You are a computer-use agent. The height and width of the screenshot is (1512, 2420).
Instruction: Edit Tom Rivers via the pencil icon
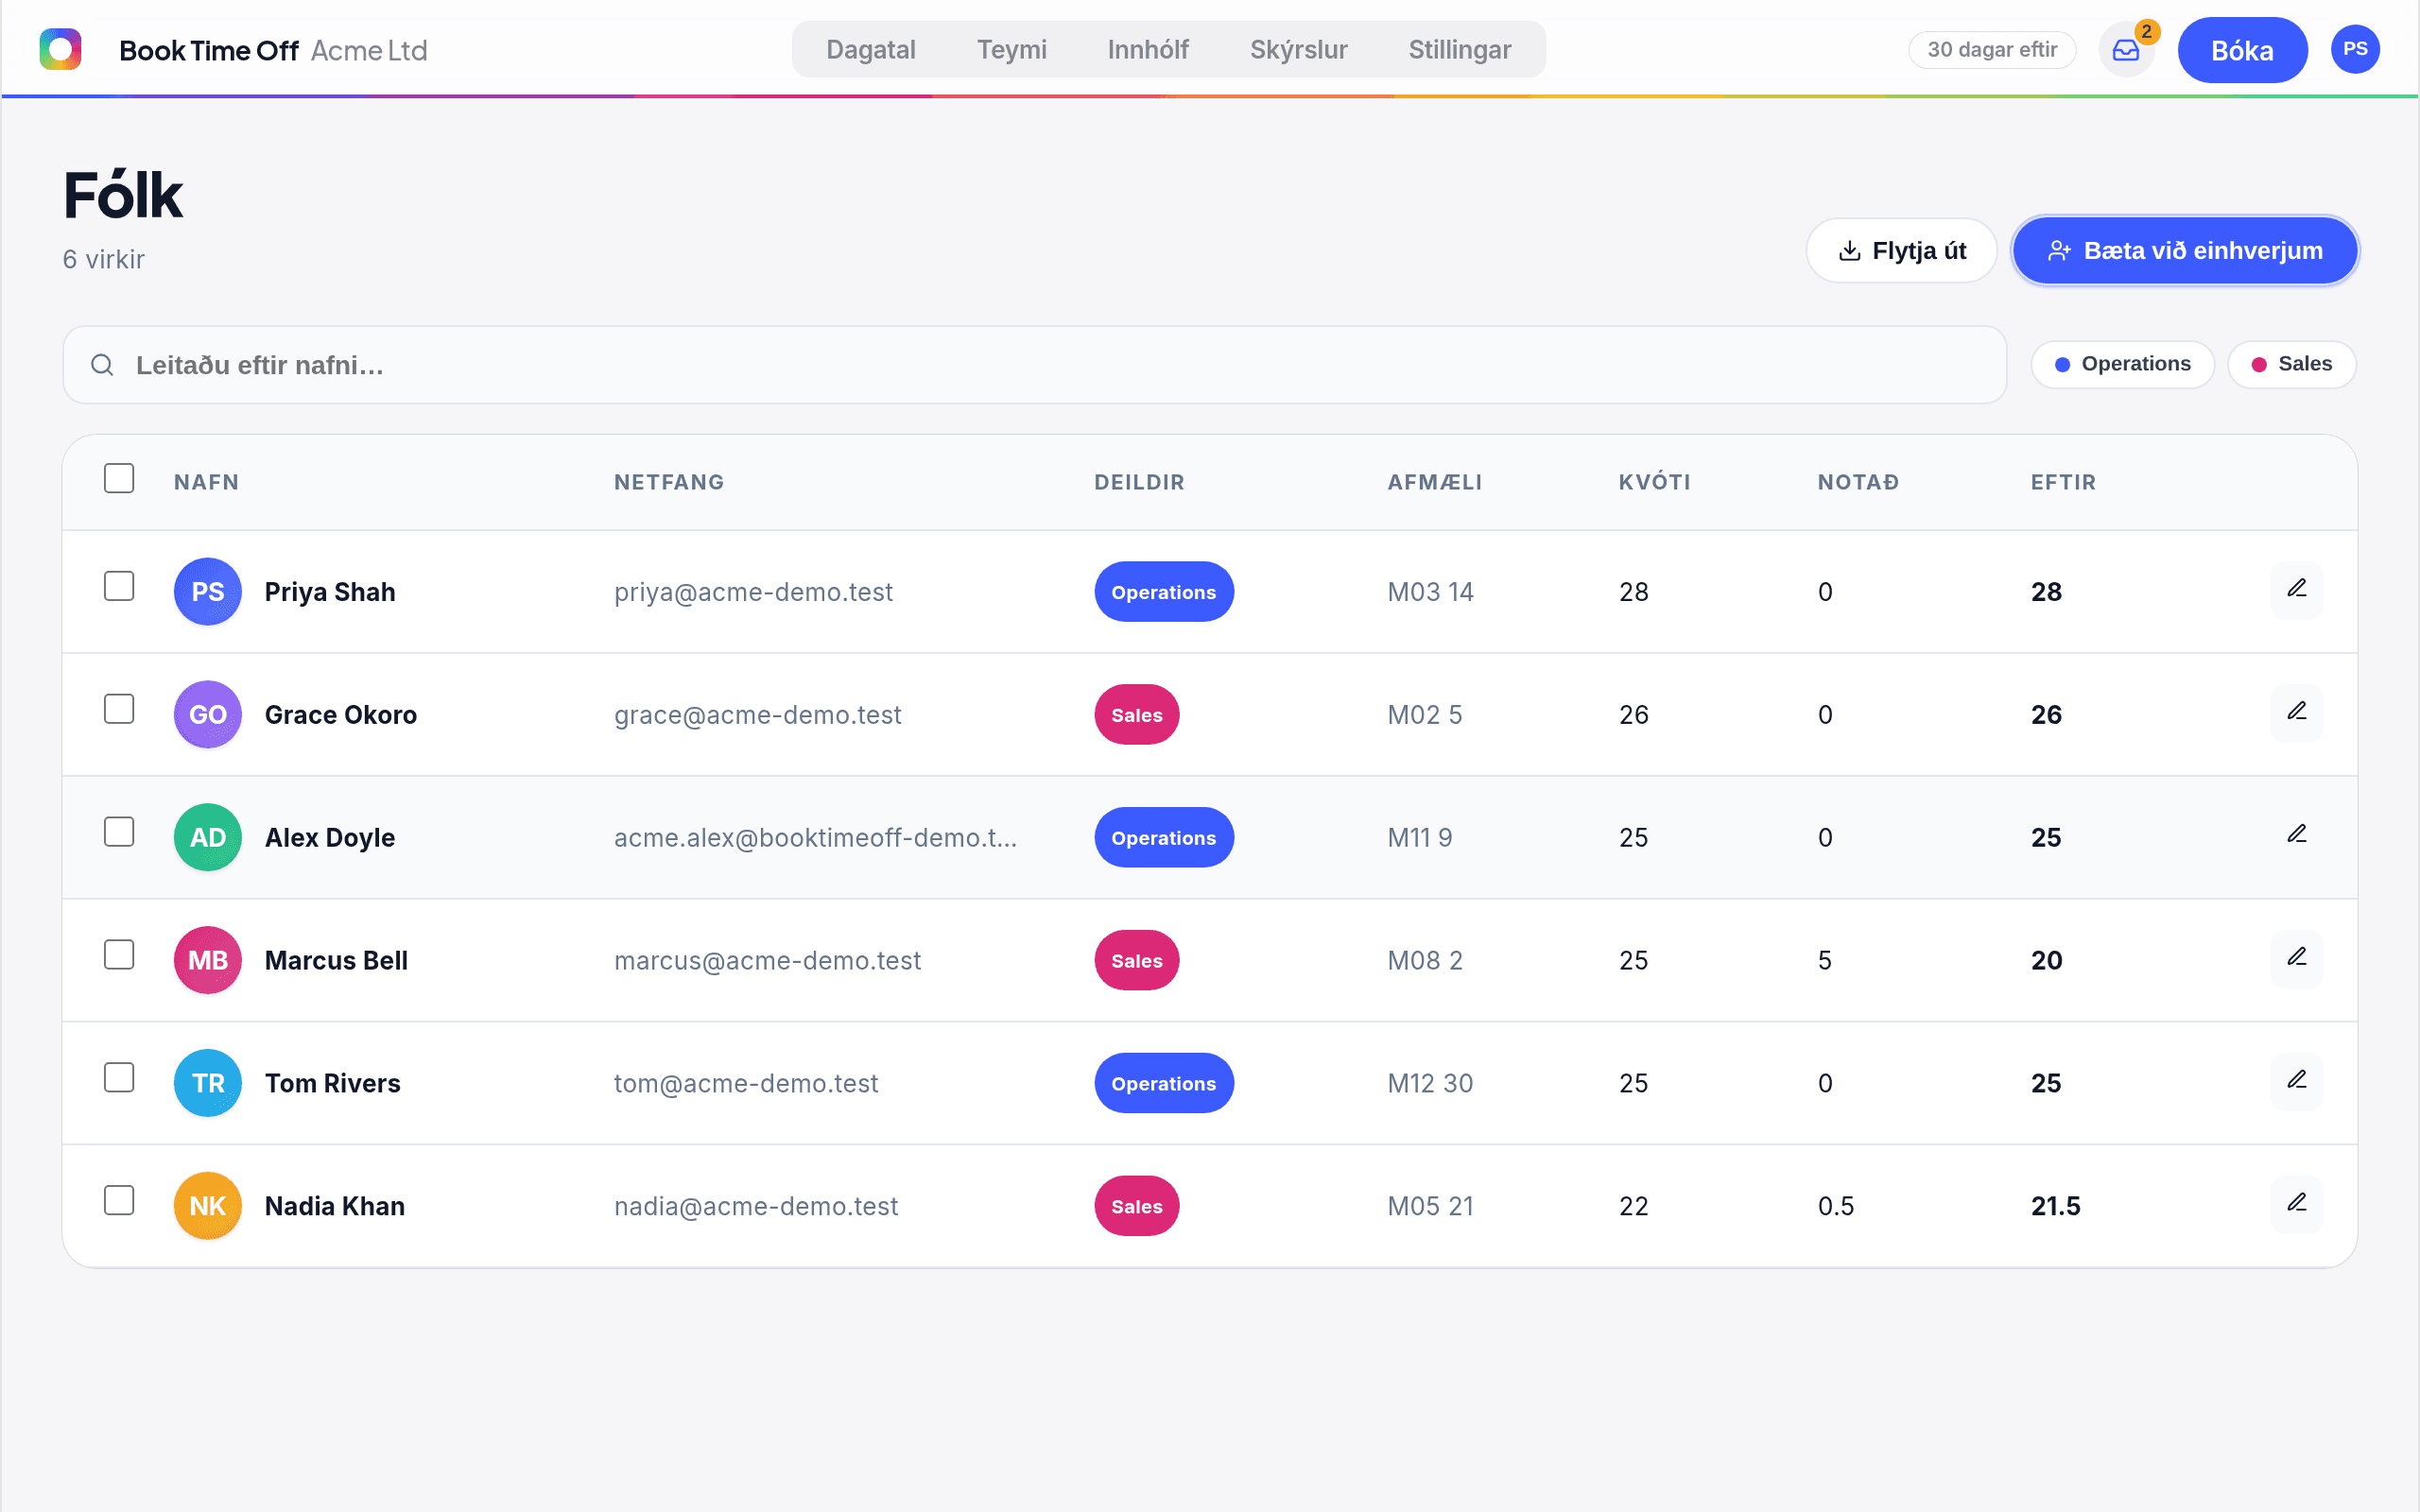[2296, 1082]
